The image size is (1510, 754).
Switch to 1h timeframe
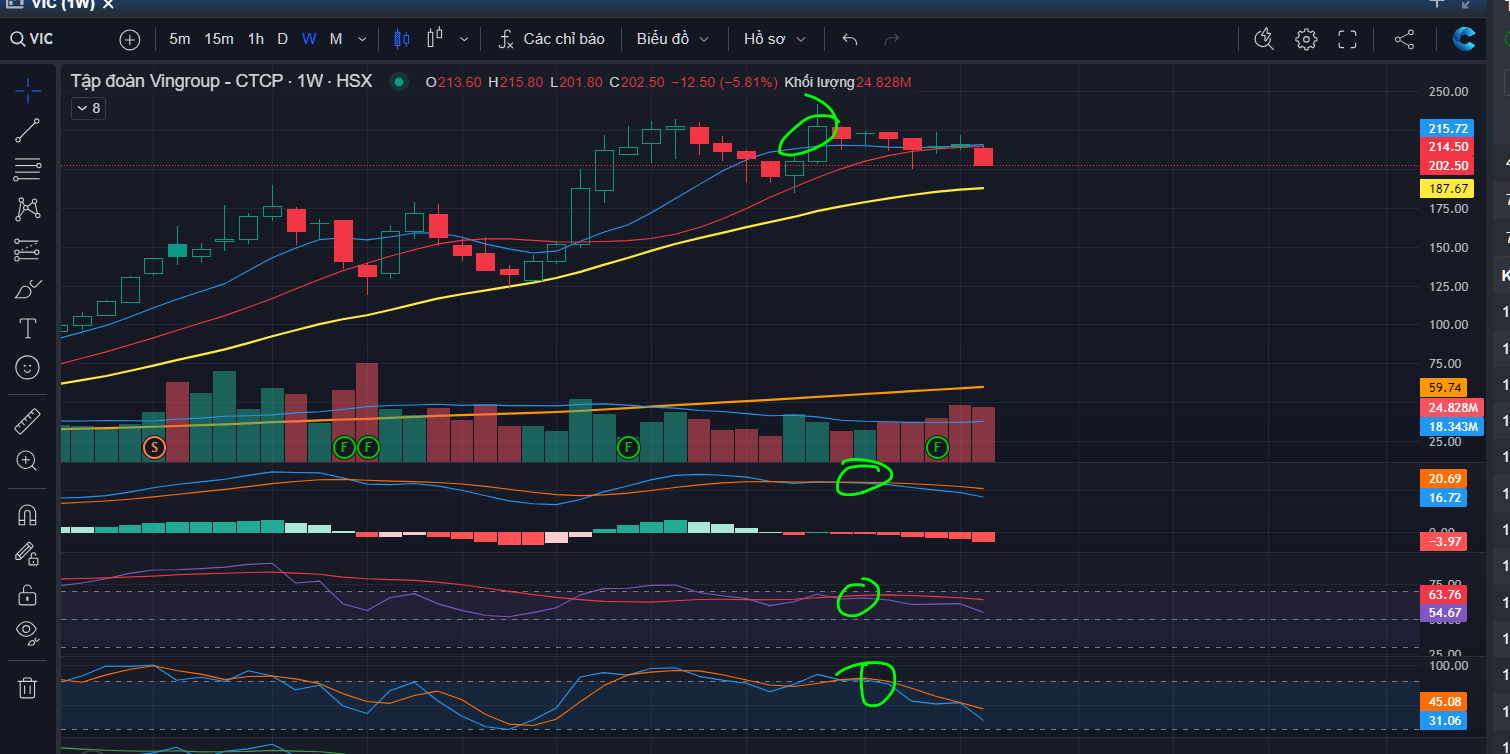click(256, 40)
